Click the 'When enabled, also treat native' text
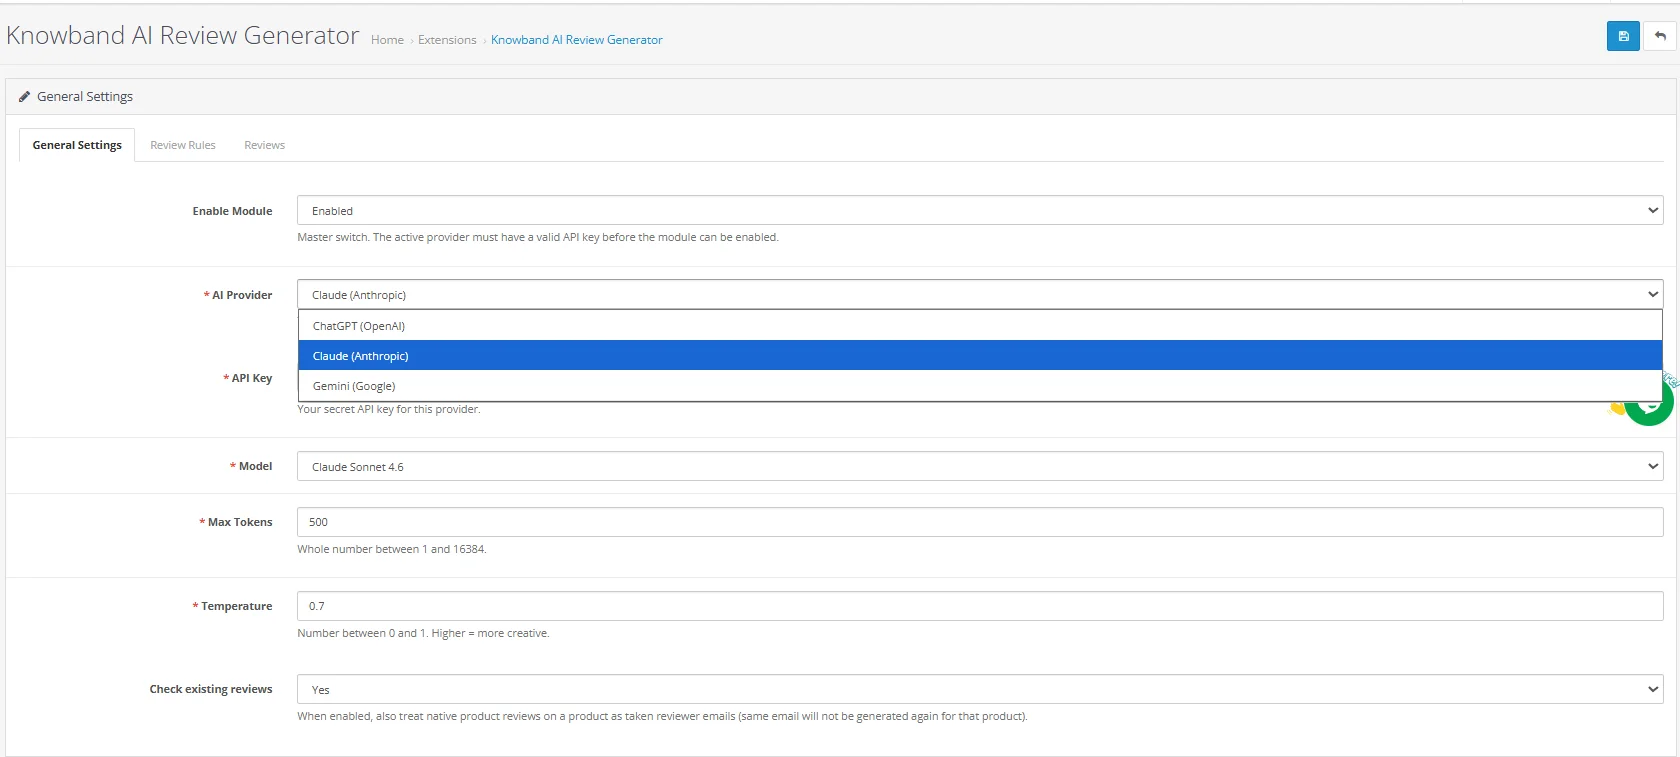 coord(662,716)
